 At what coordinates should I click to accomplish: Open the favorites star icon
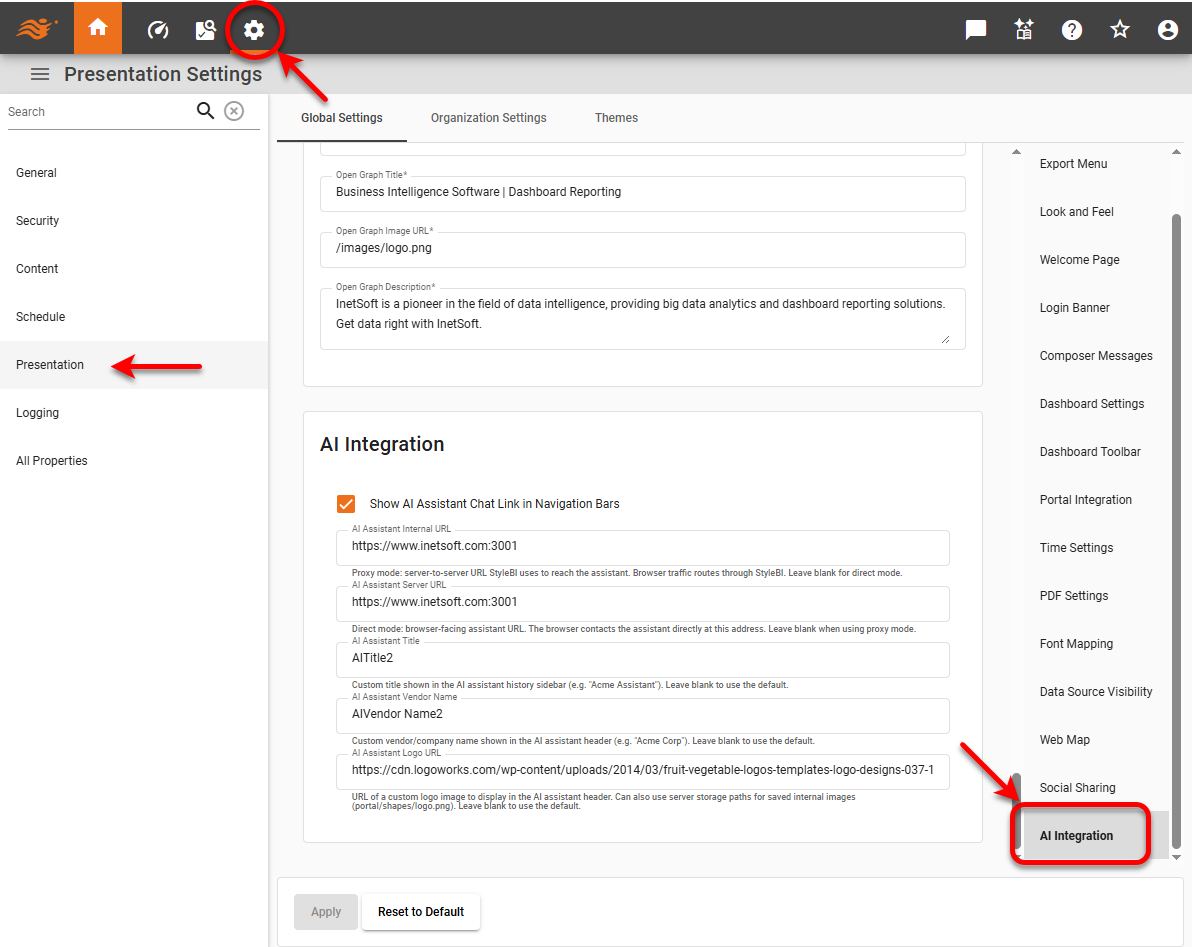(1119, 29)
